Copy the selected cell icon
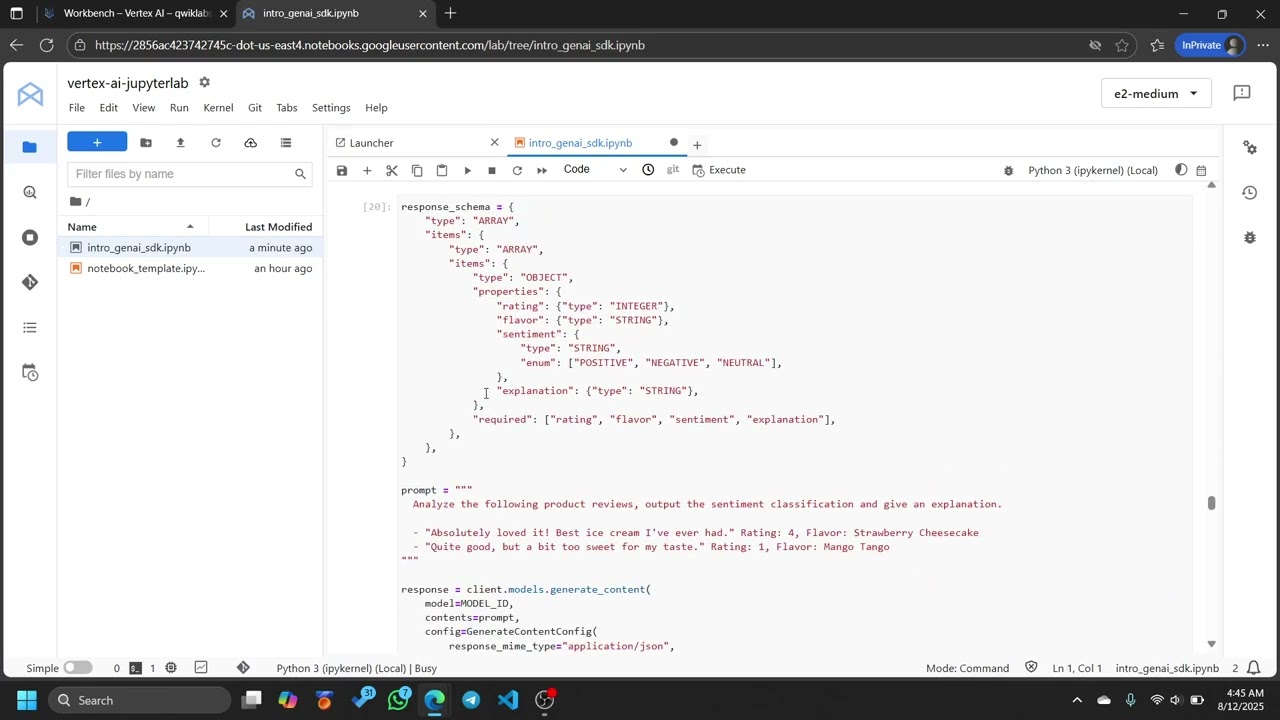This screenshot has height=720, width=1280. pos(417,170)
